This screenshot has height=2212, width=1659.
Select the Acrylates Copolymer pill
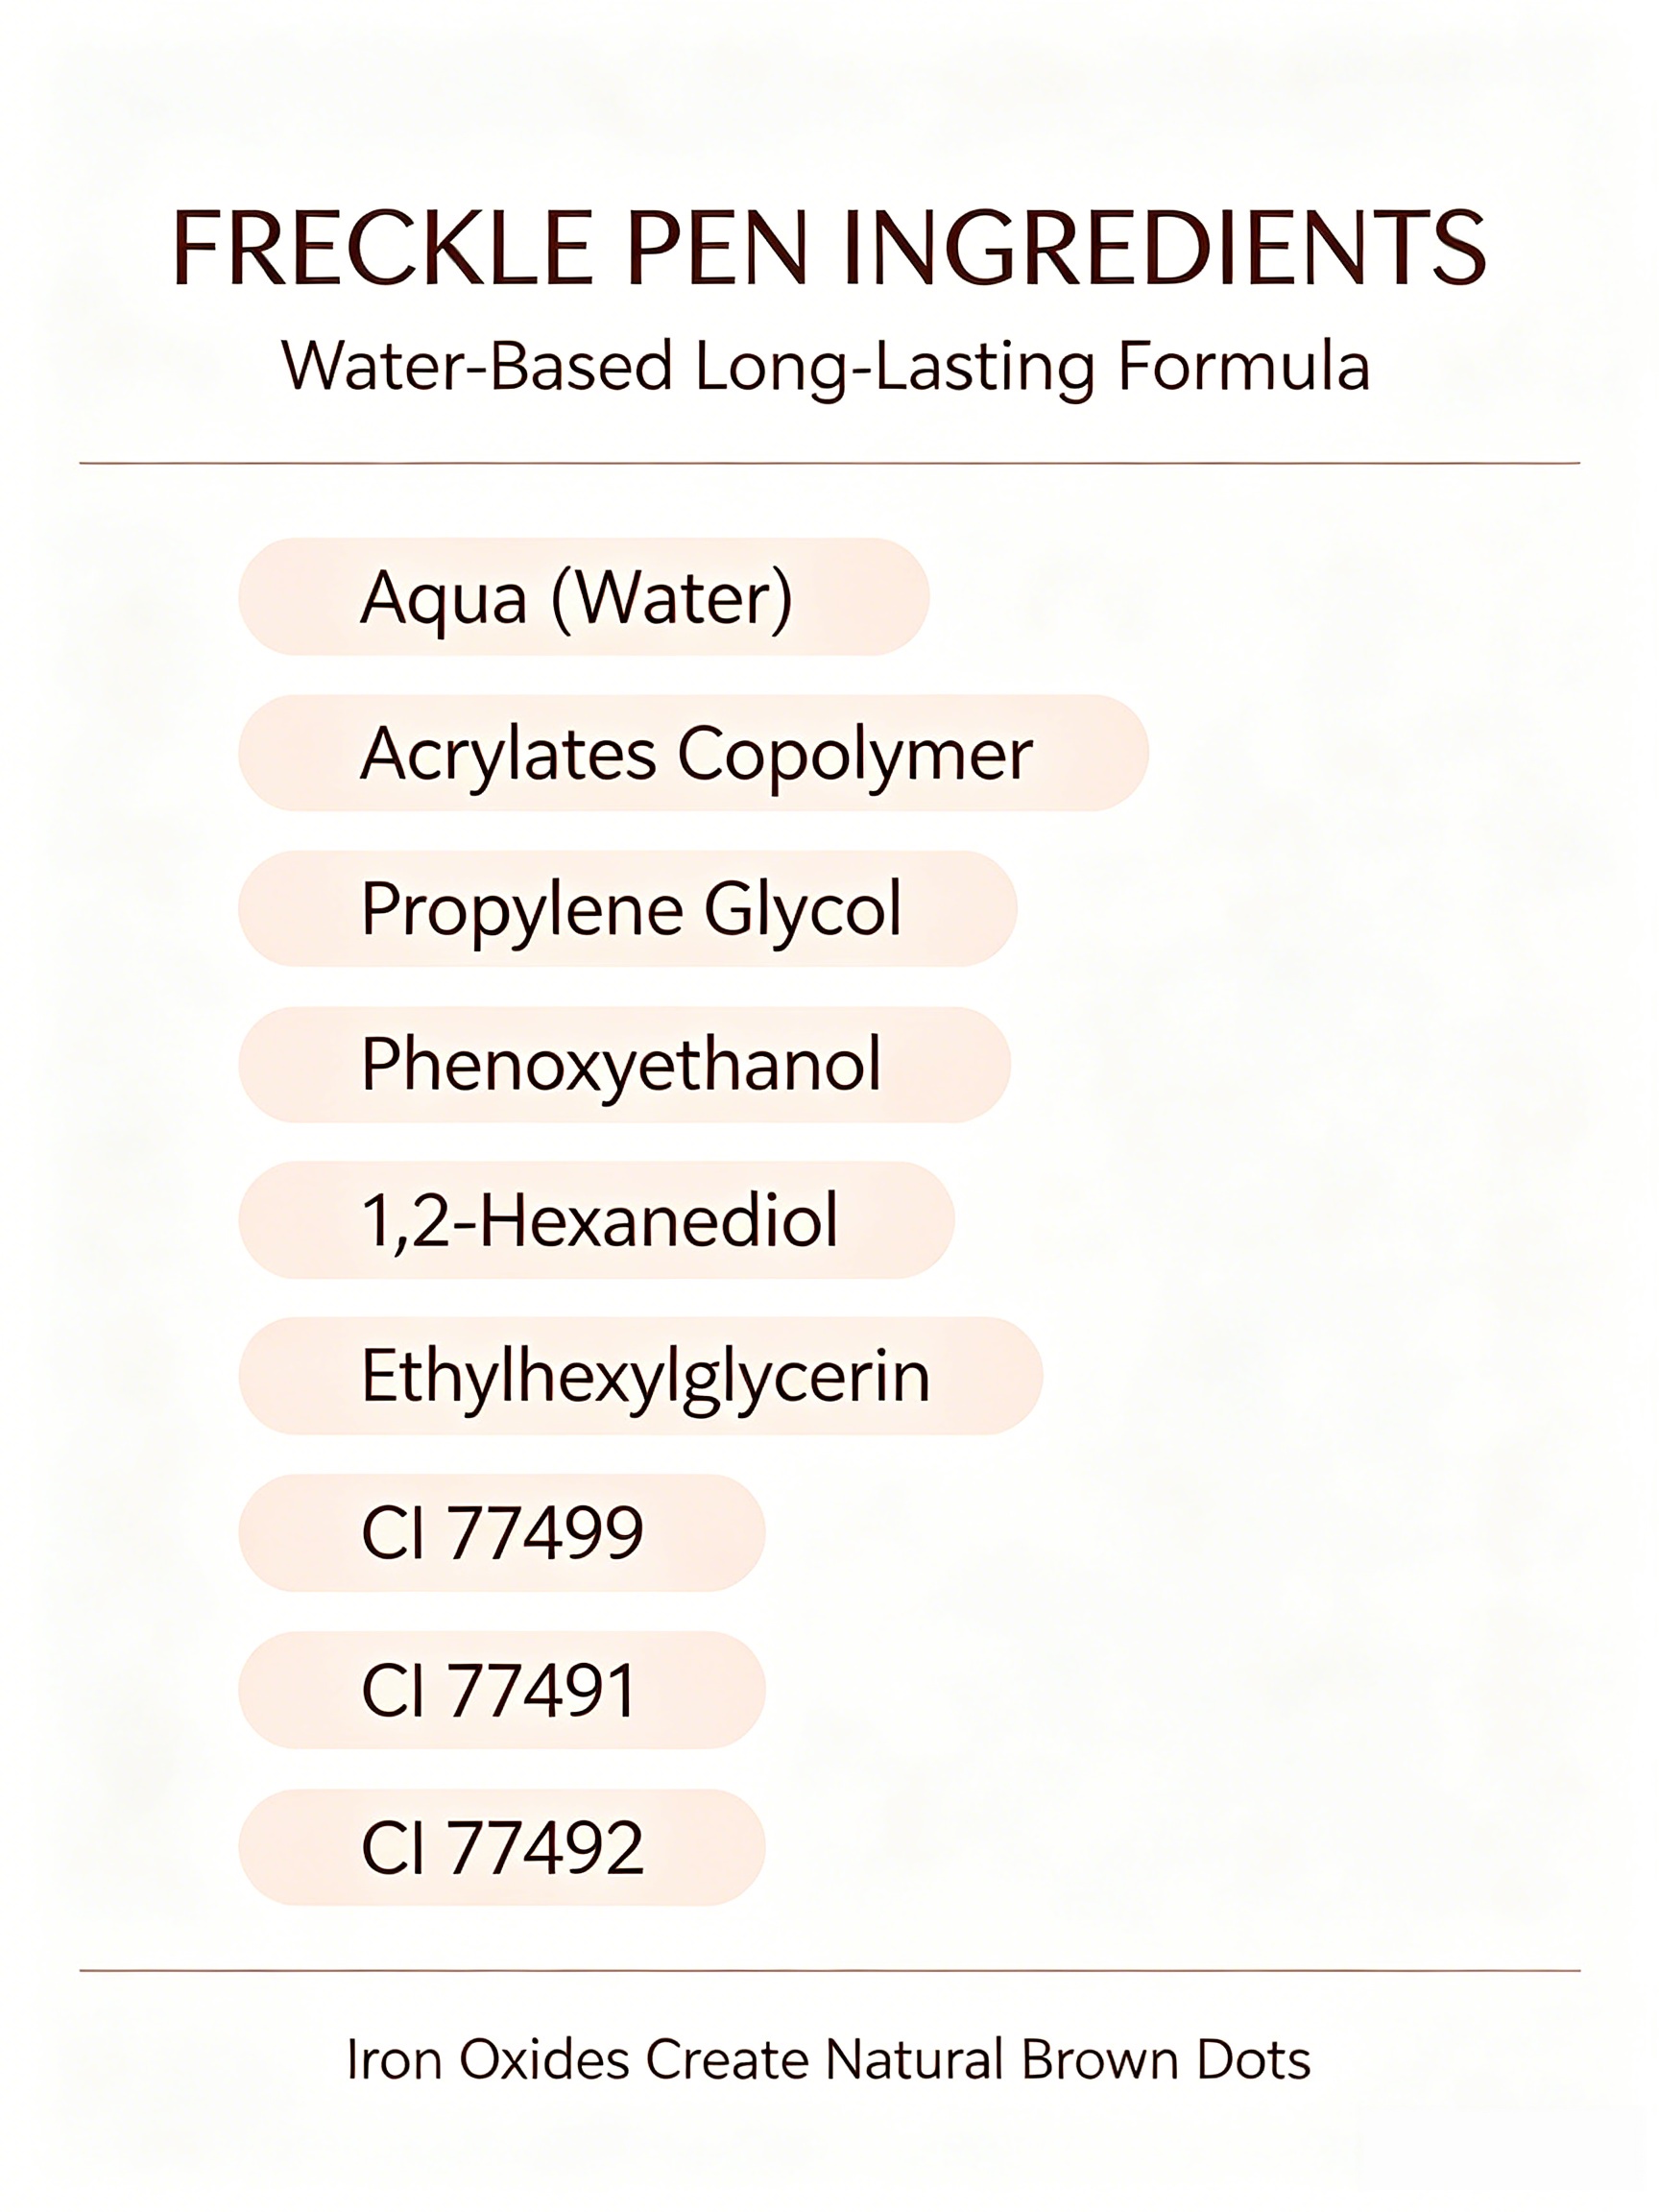coord(693,752)
